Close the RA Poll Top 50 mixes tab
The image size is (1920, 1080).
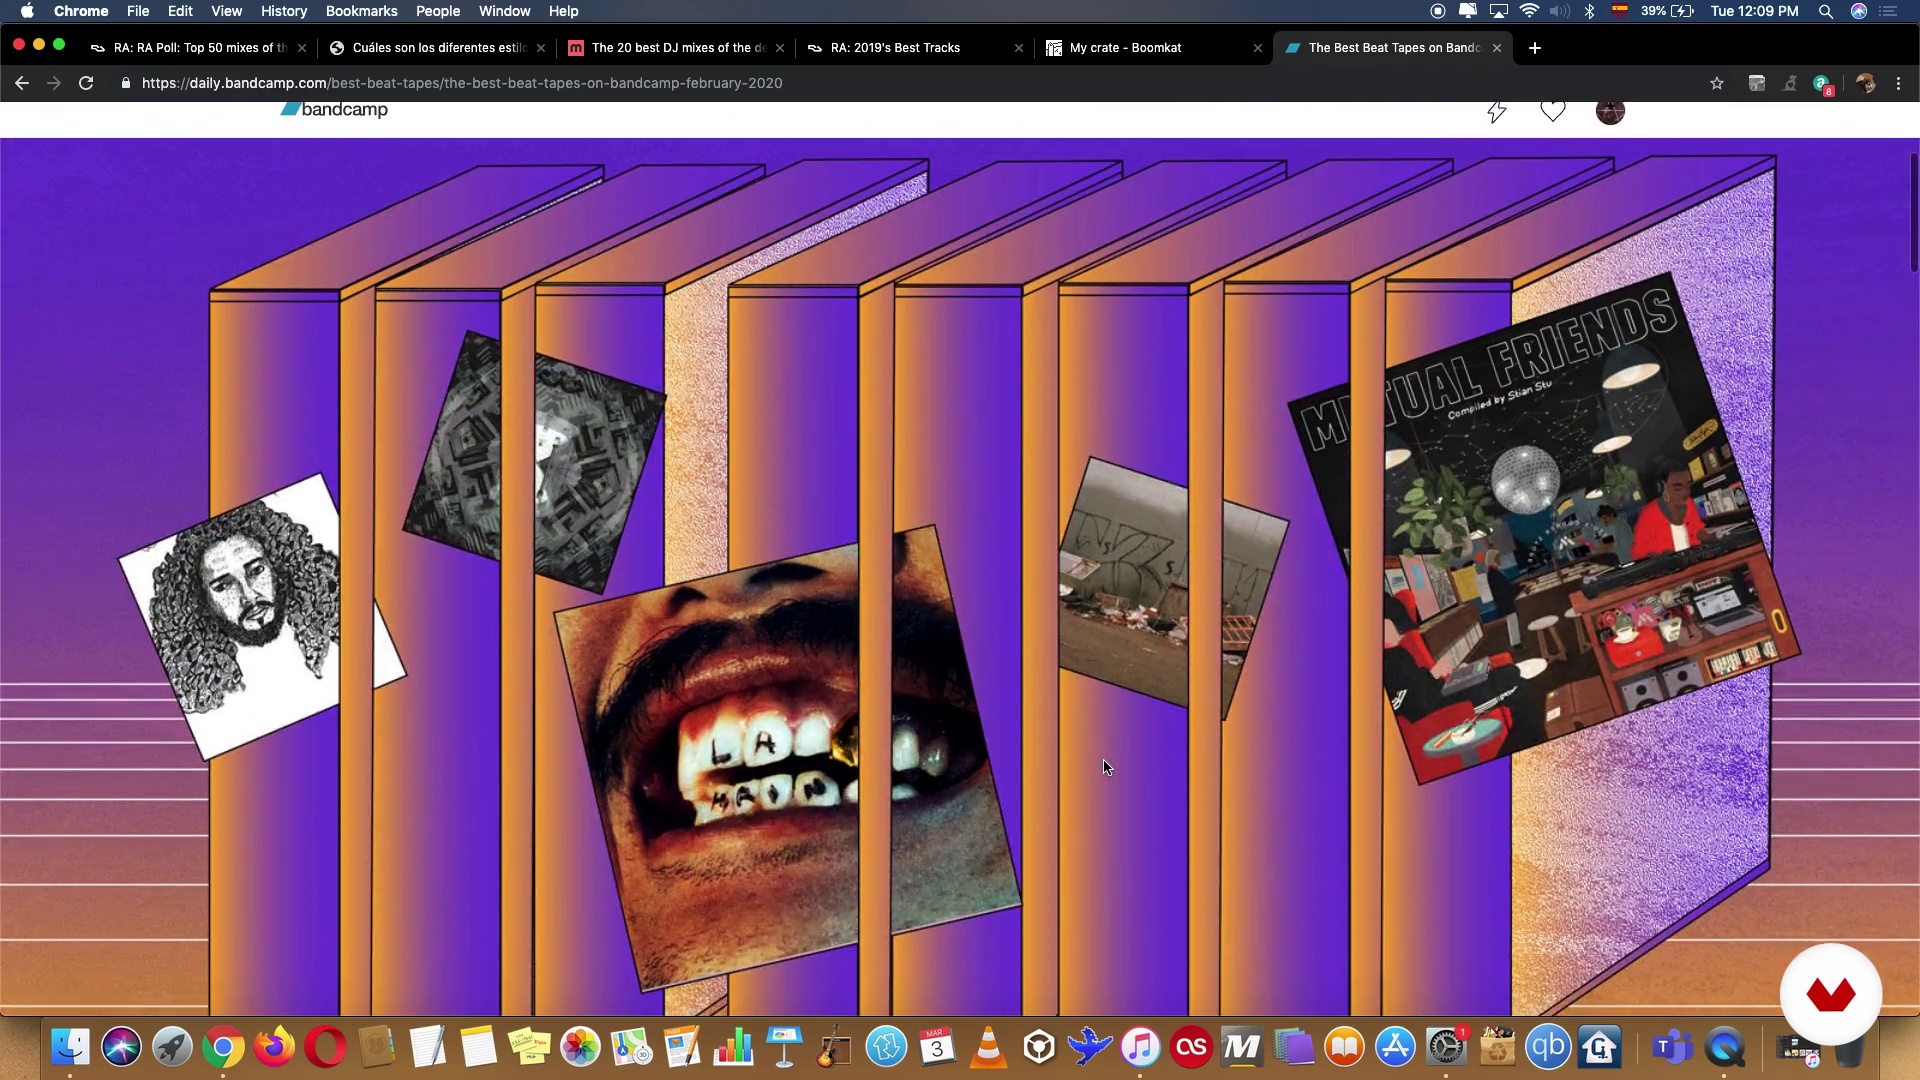[302, 48]
